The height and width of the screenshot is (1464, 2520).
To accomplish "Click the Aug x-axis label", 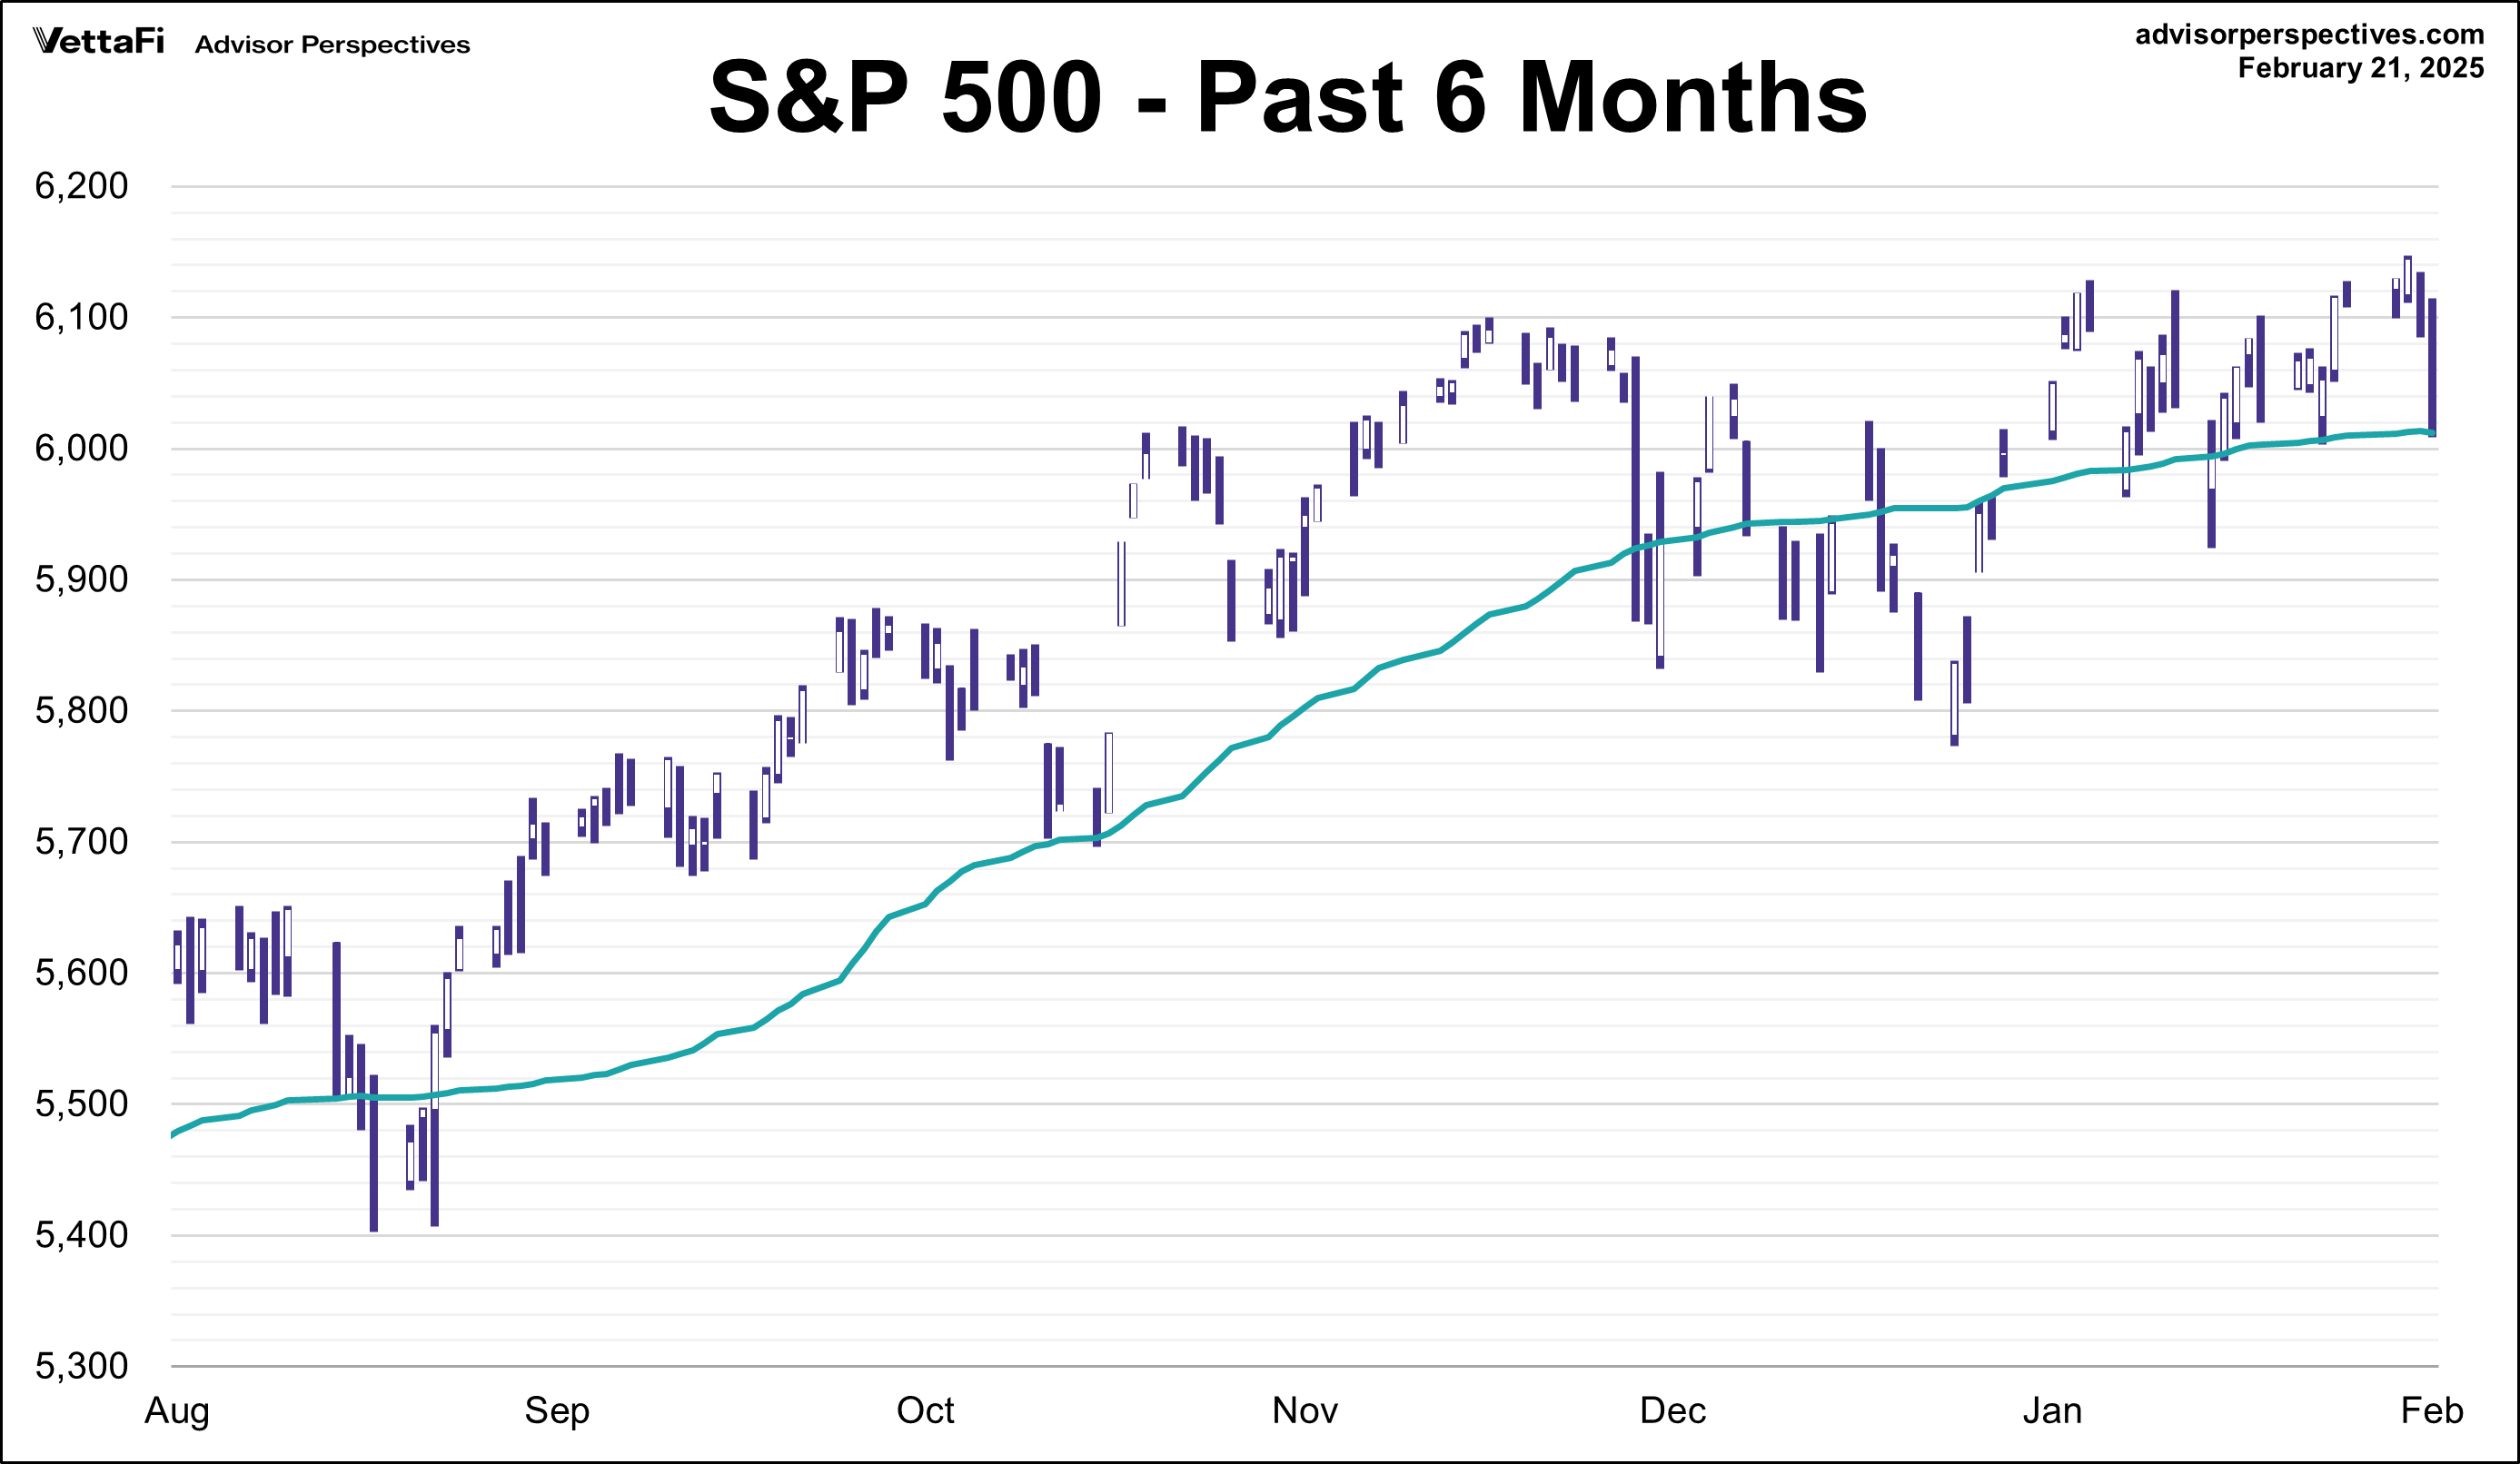I will [x=177, y=1411].
